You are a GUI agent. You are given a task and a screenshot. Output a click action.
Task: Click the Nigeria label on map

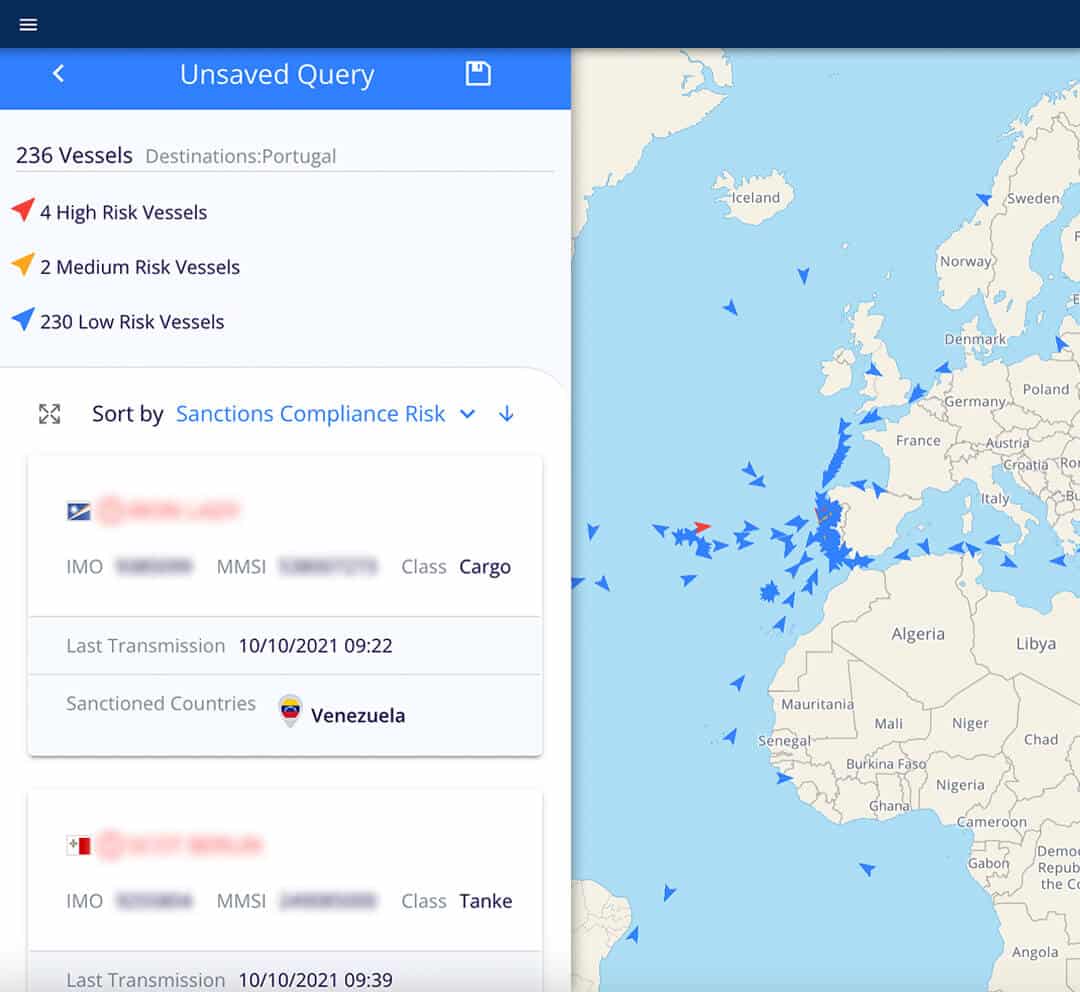(x=960, y=785)
